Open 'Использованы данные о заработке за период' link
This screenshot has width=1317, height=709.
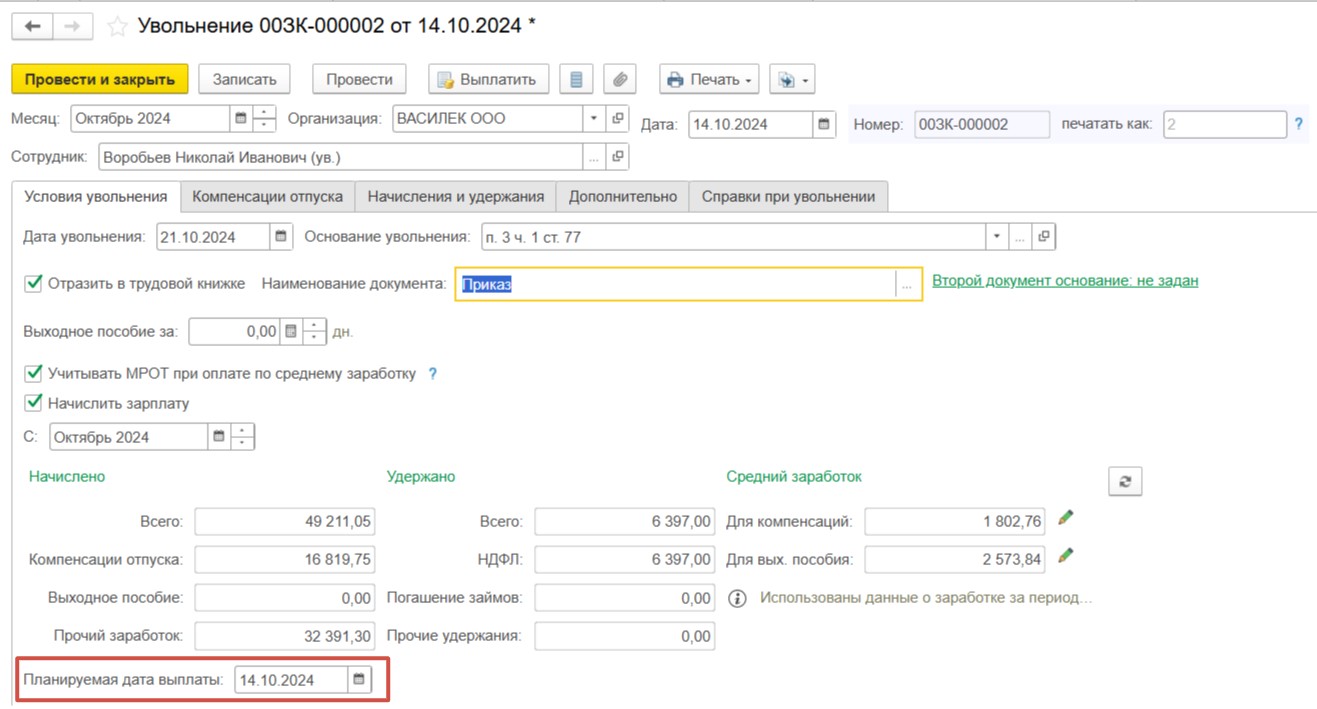coord(926,598)
